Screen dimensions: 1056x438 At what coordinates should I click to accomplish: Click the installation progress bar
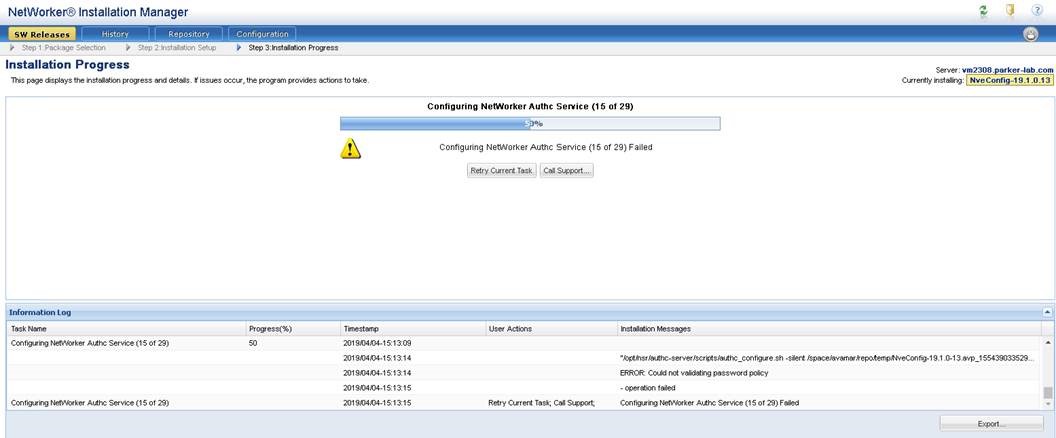pos(530,123)
